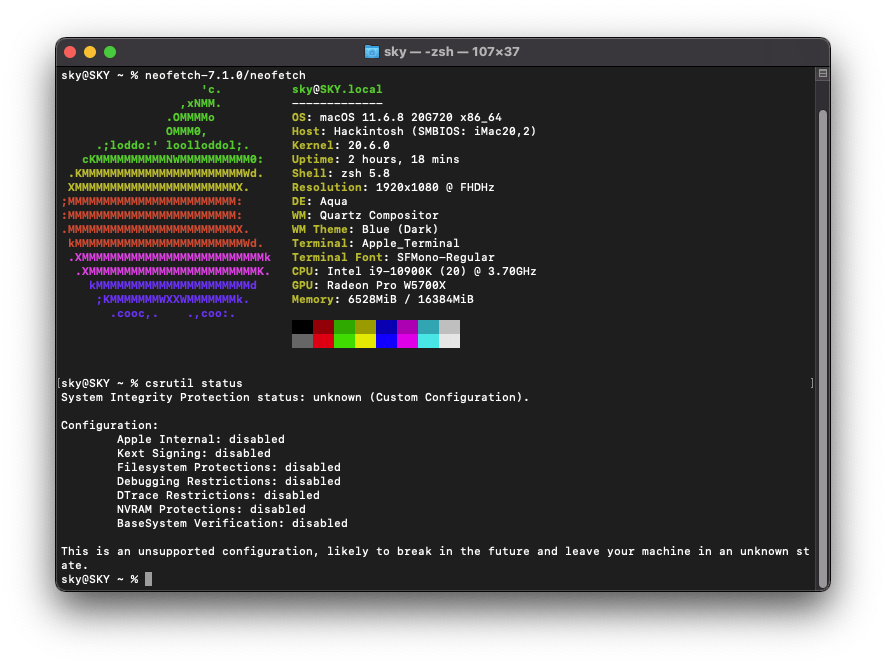Zoom Terminal with the green button
886x665 pixels.
tap(110, 52)
